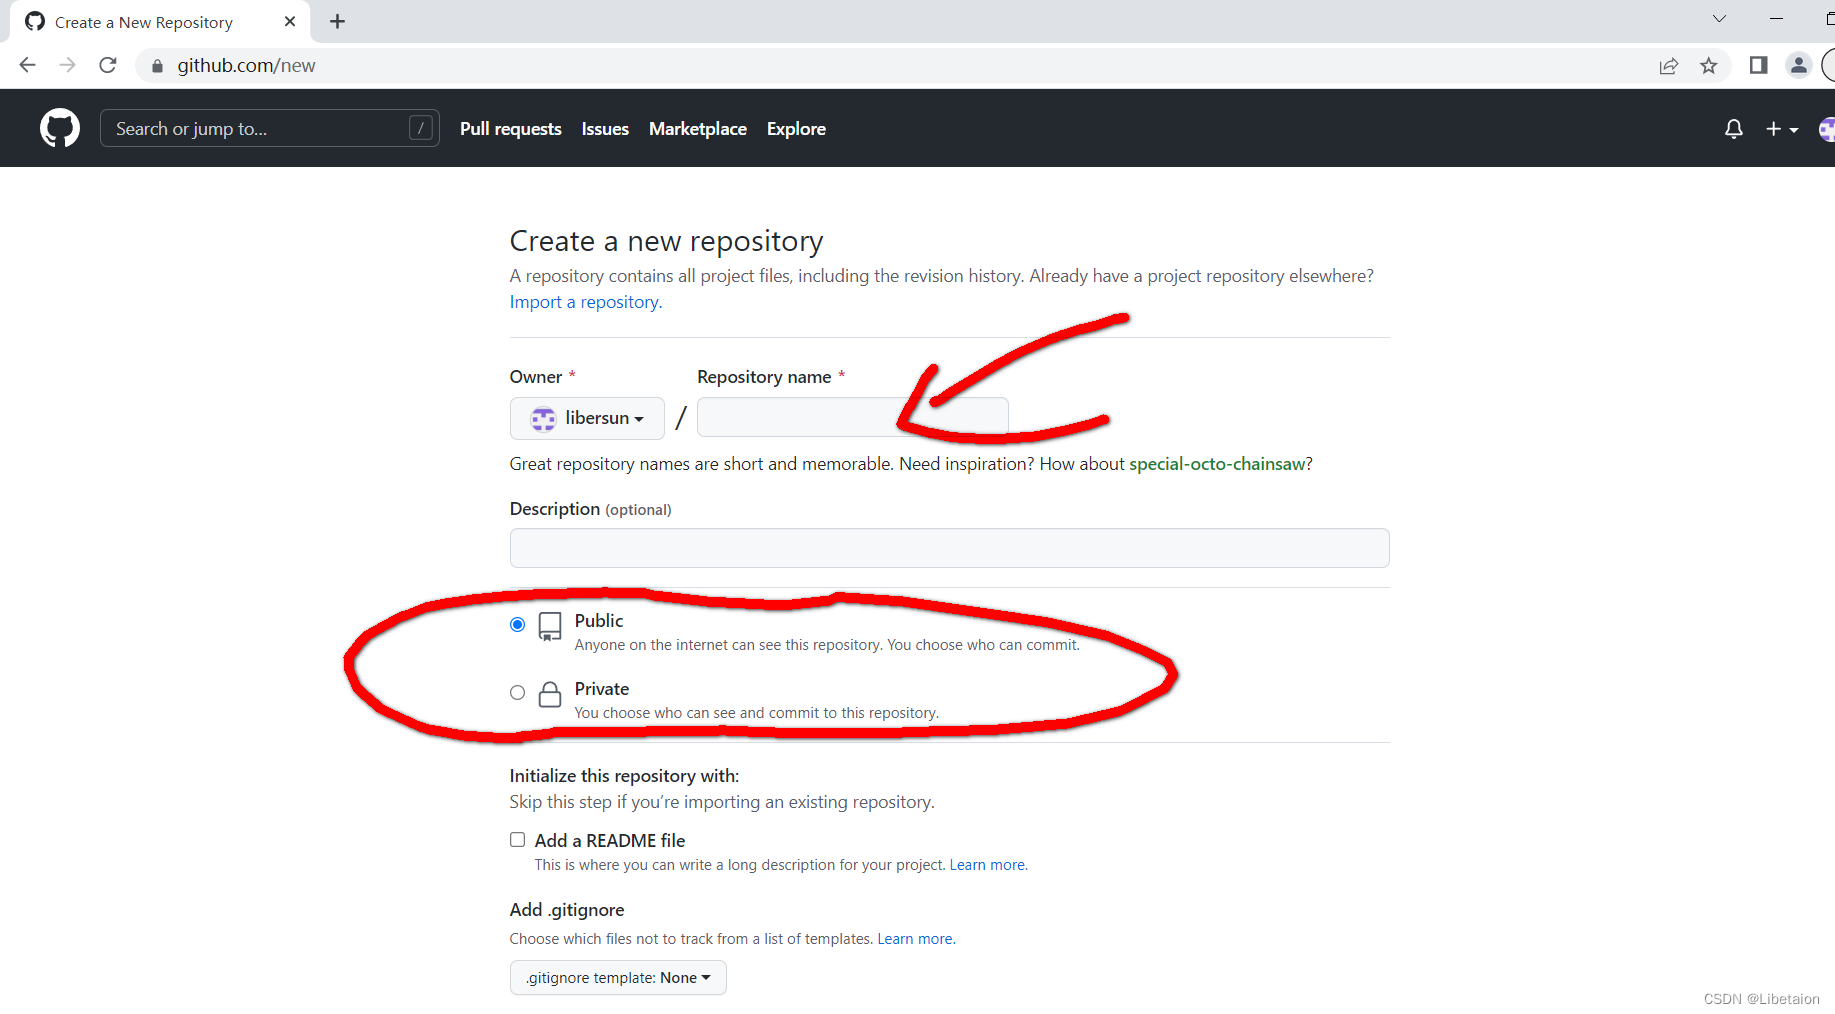Open Pull requests page

pyautogui.click(x=511, y=129)
